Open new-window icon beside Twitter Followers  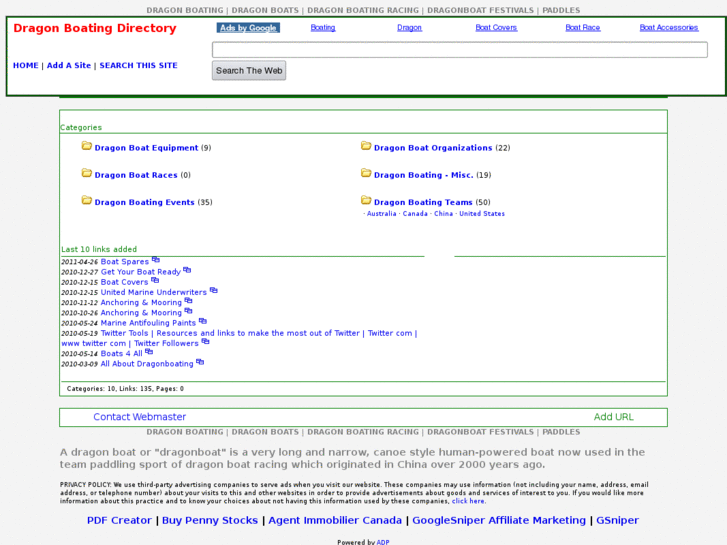click(x=205, y=341)
